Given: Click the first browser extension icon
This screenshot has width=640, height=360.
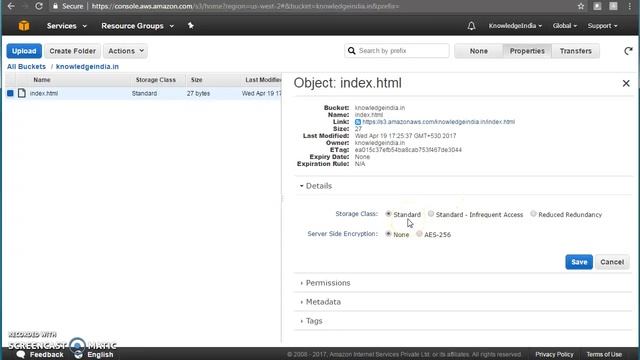Looking at the screenshot, I should tap(597, 6).
